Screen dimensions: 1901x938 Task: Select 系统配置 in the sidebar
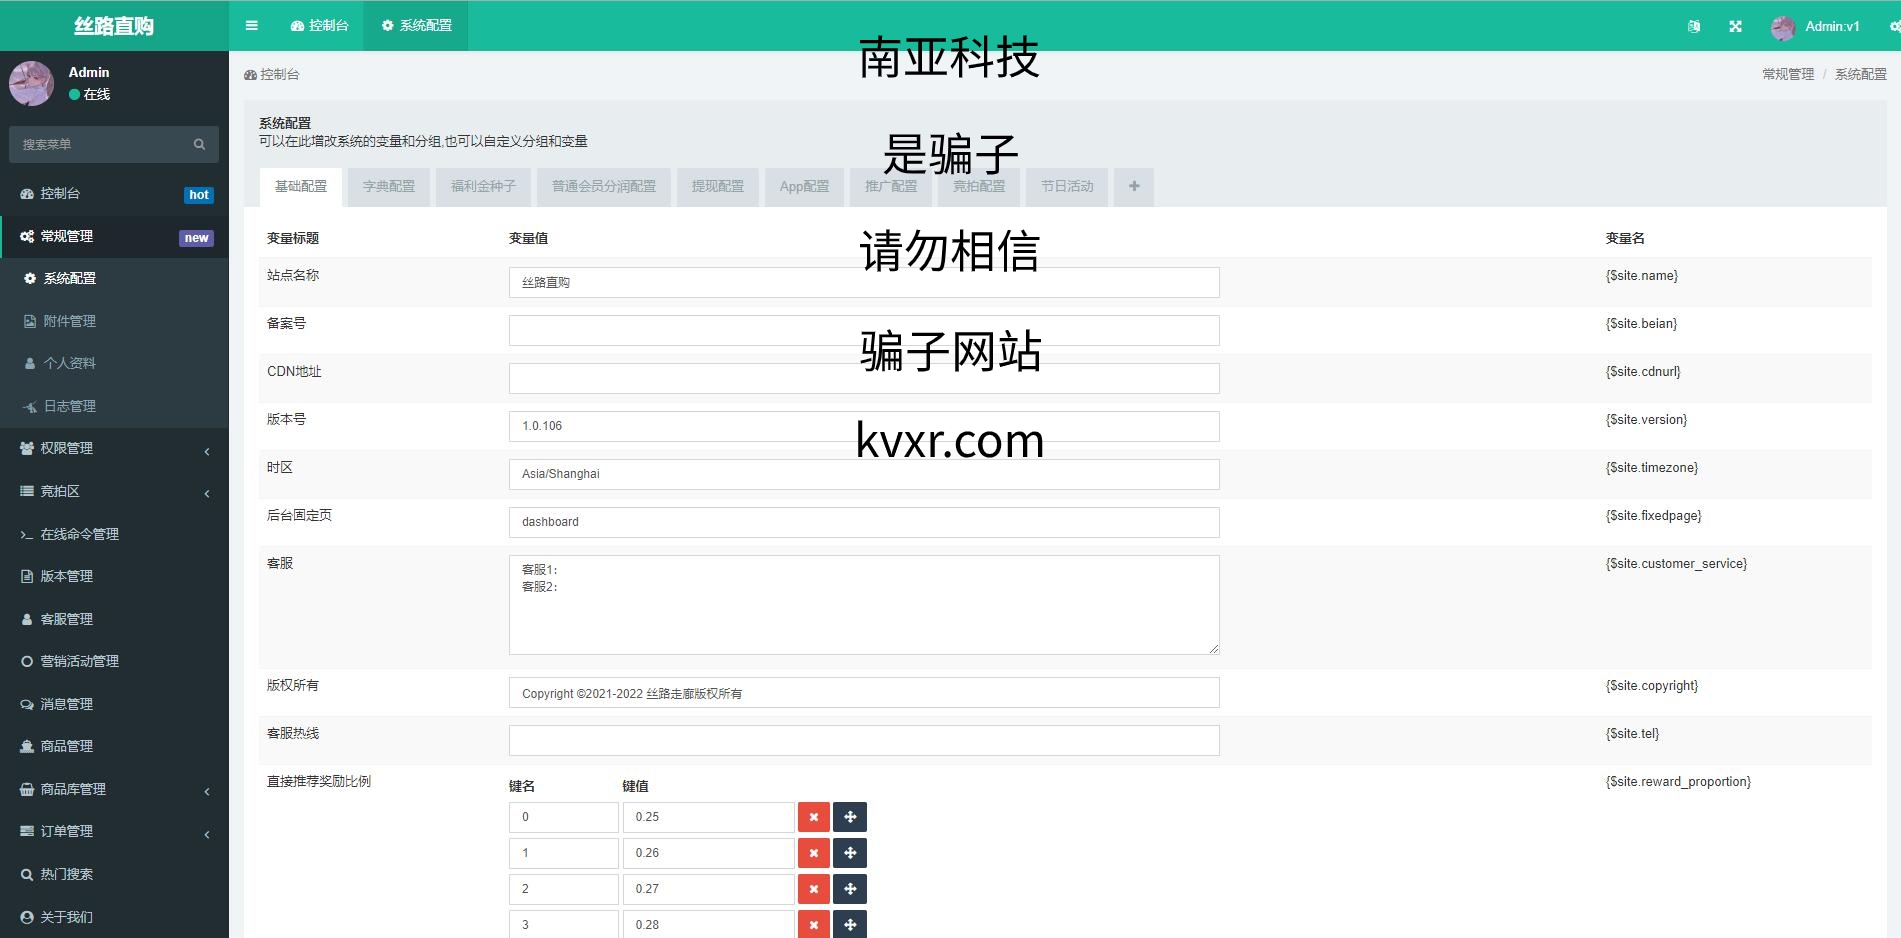pos(114,279)
